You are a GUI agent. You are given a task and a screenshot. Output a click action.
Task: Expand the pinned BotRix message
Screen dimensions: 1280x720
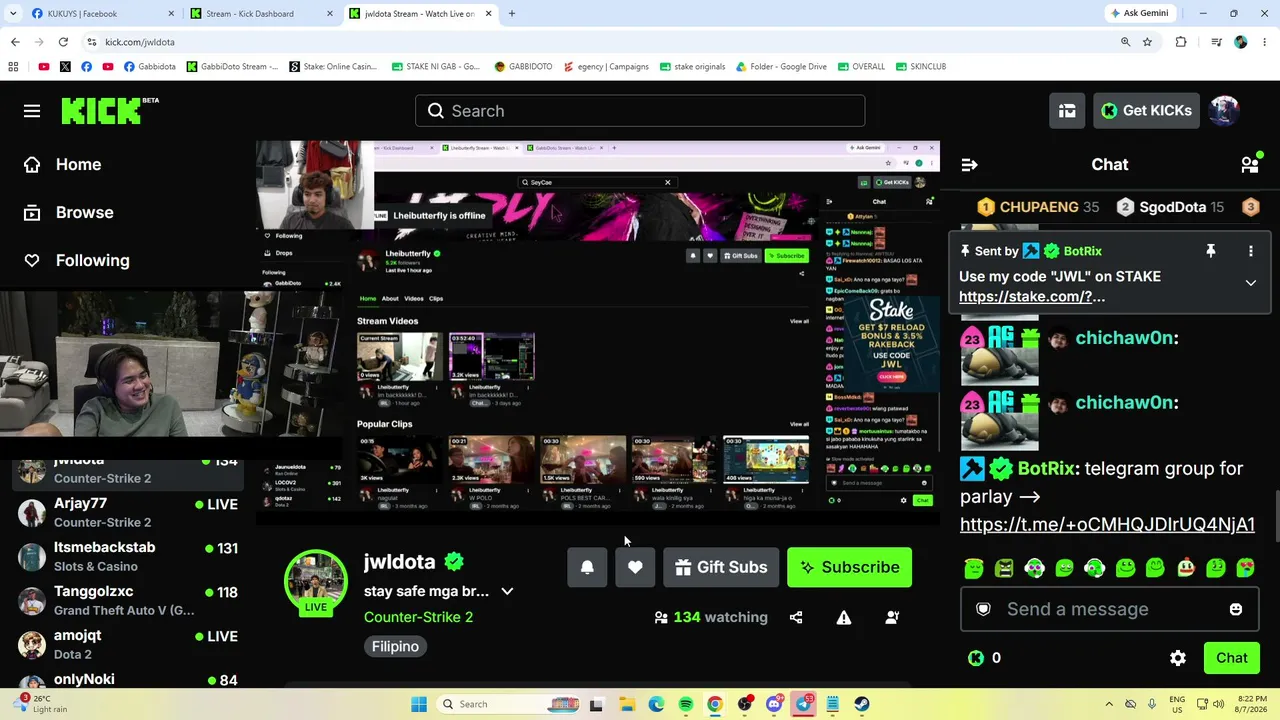point(1250,283)
